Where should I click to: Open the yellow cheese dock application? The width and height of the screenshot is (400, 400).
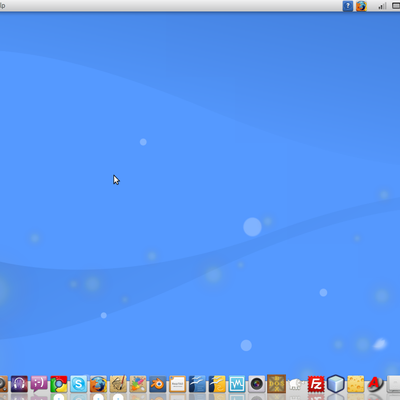point(355,384)
